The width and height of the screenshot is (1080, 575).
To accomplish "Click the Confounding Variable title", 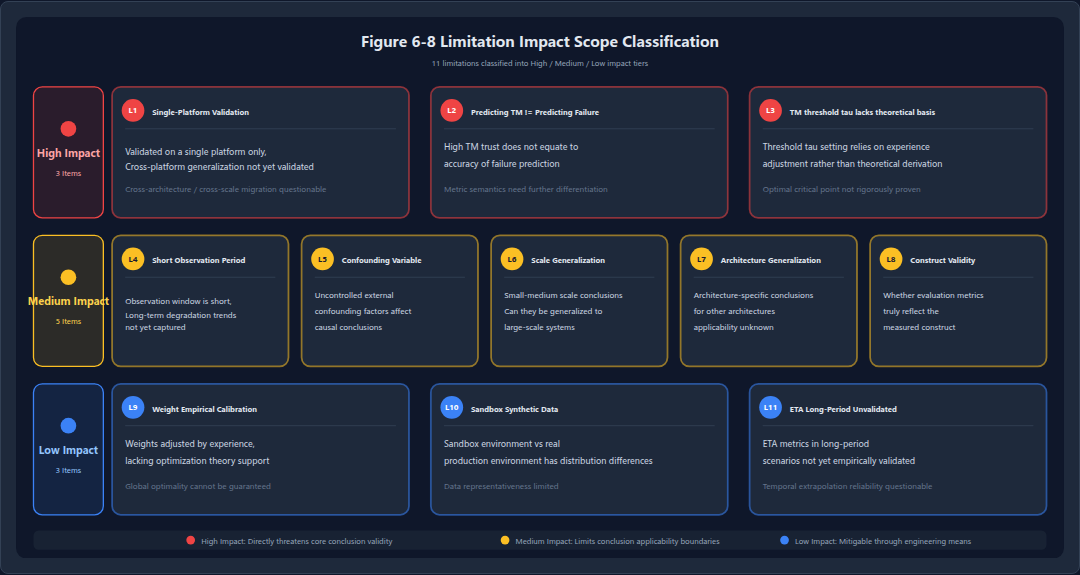I will [x=382, y=260].
